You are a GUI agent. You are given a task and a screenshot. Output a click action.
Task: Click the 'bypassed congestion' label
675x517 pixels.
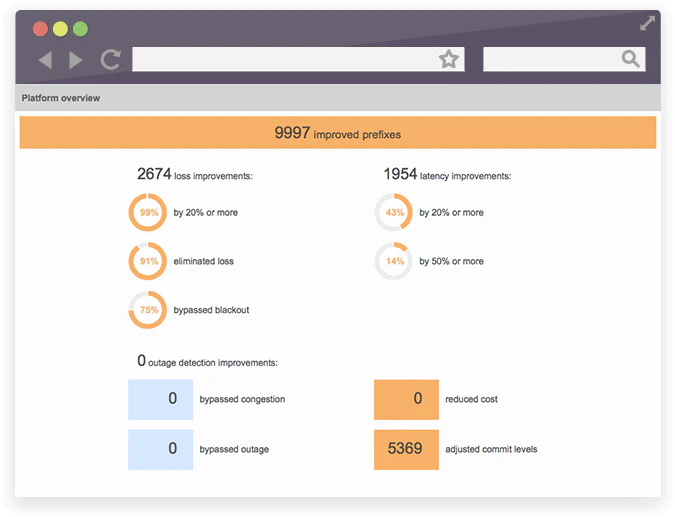pyautogui.click(x=242, y=399)
